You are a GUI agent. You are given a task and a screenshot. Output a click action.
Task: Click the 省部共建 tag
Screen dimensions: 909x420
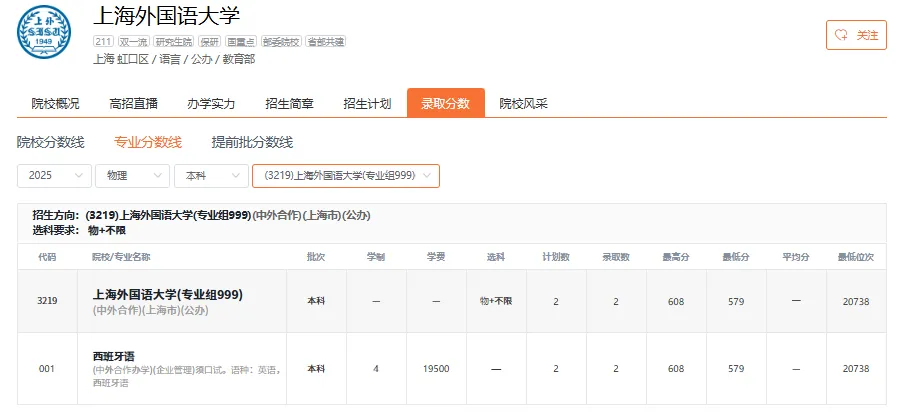point(326,42)
